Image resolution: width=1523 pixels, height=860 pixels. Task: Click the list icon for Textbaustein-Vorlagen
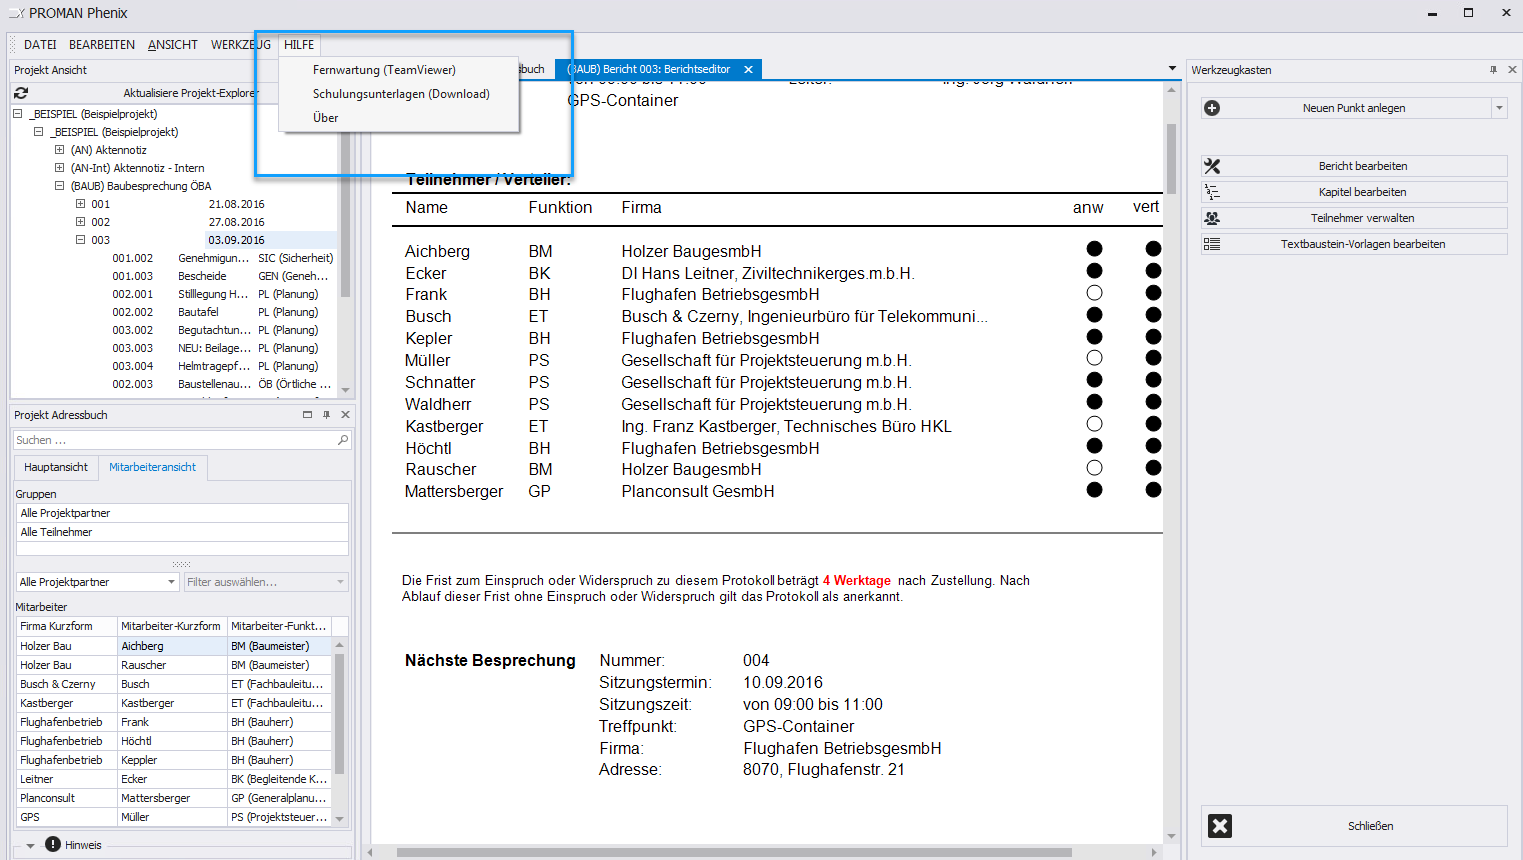tap(1212, 244)
